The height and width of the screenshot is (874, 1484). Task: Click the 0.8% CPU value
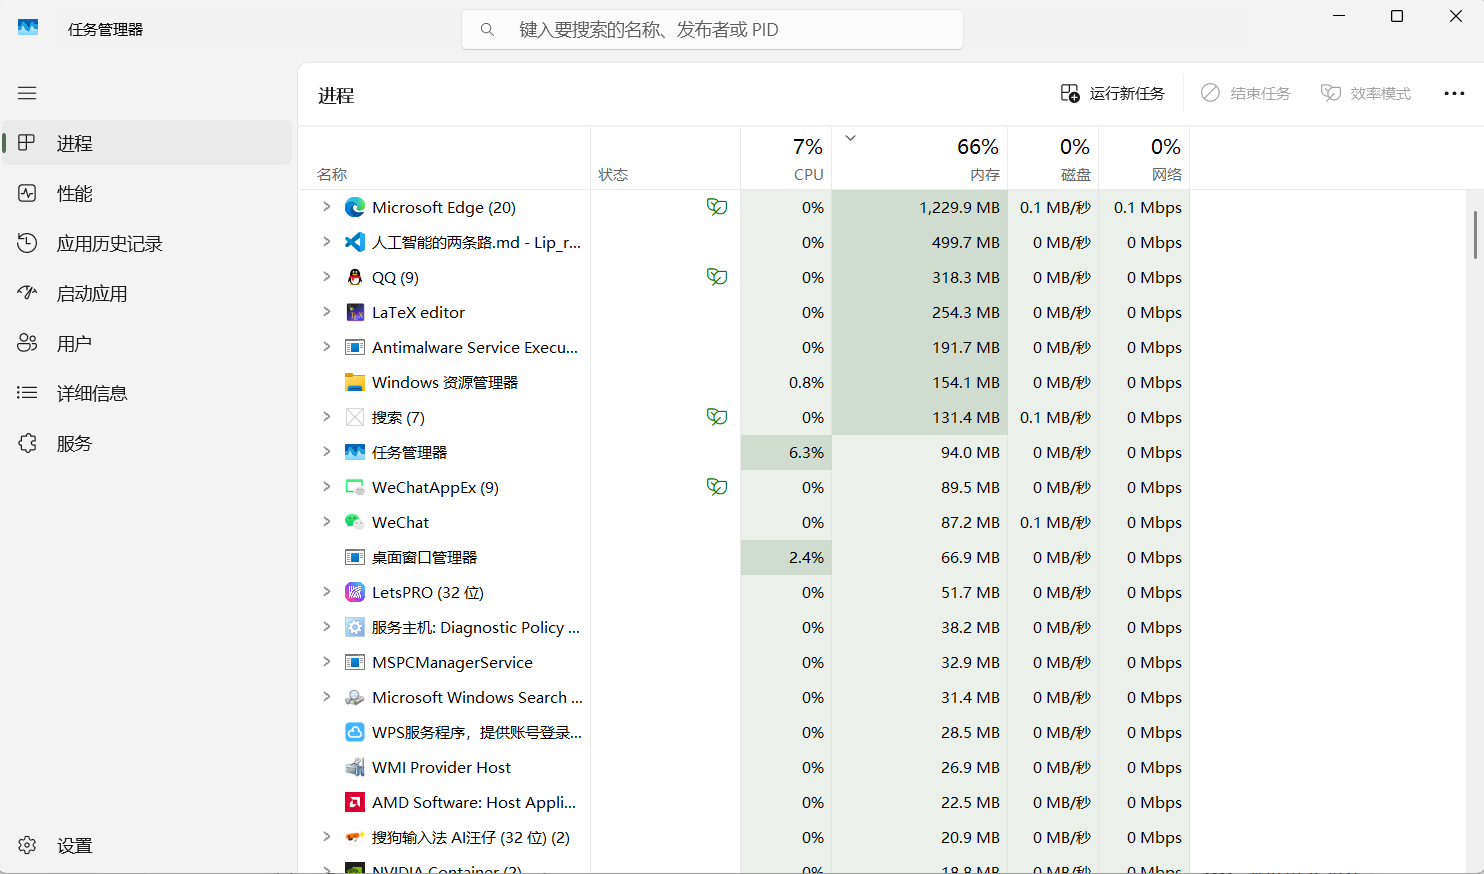(806, 382)
